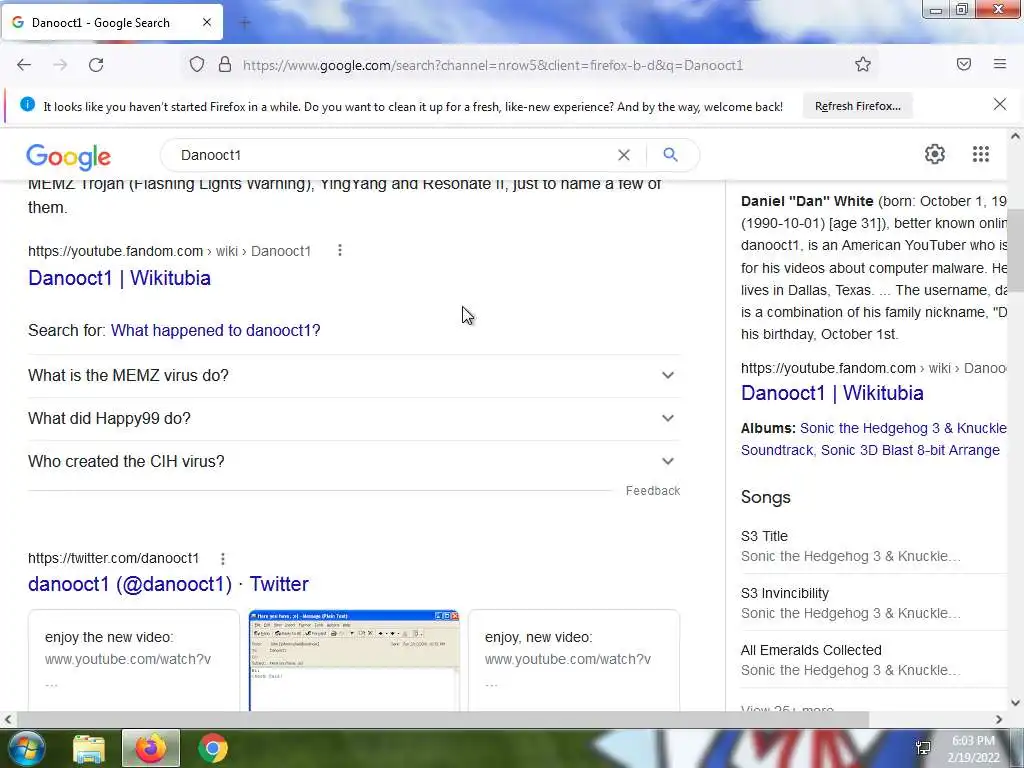This screenshot has height=768, width=1024.
Task: Expand What is the MEMZ virus do?
Action: point(354,376)
